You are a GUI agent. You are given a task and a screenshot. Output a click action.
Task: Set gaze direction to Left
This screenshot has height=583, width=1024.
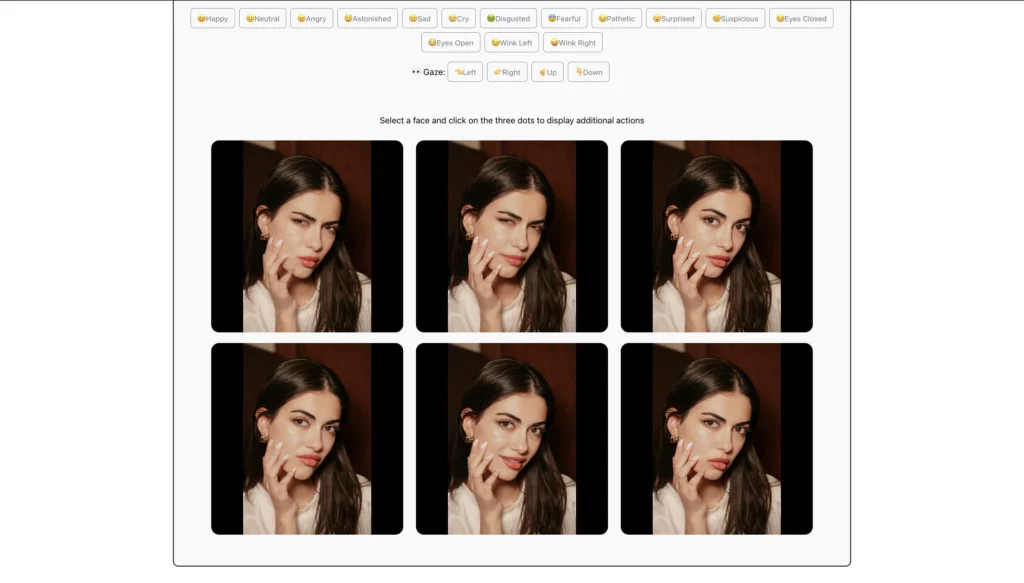[x=465, y=71]
